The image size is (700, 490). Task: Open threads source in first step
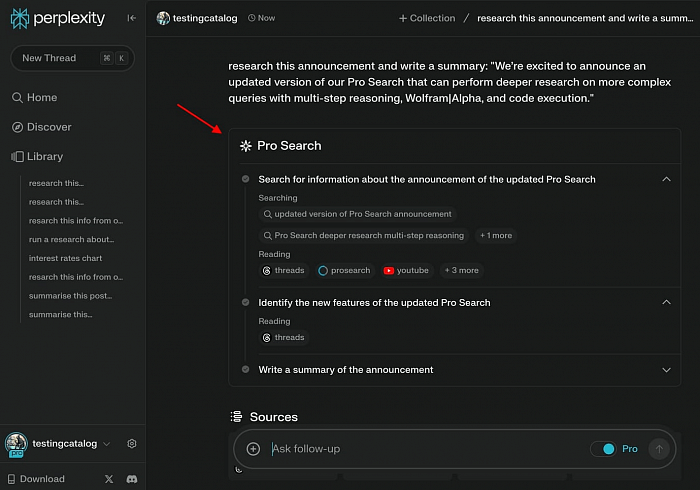tap(284, 270)
